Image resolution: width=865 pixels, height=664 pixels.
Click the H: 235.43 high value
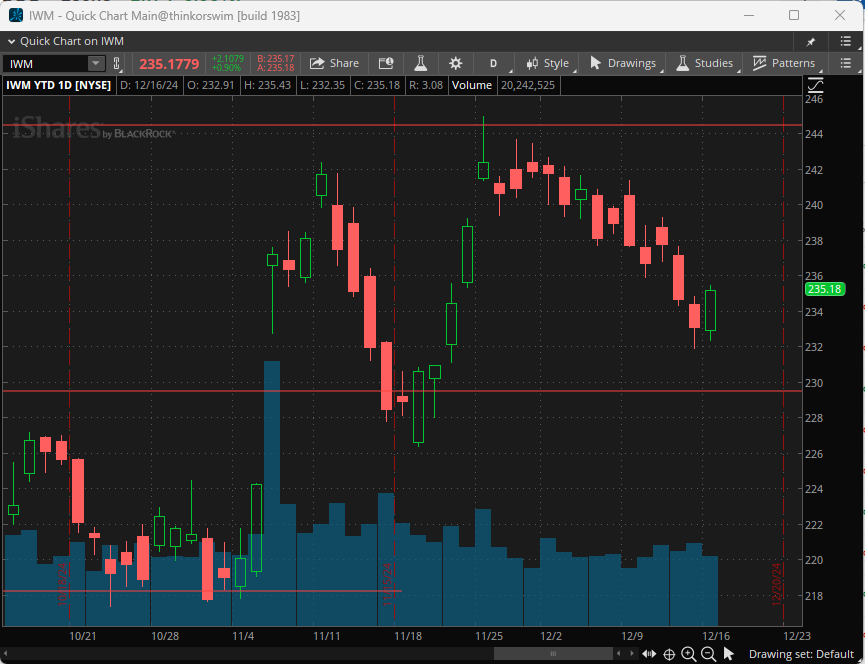268,85
